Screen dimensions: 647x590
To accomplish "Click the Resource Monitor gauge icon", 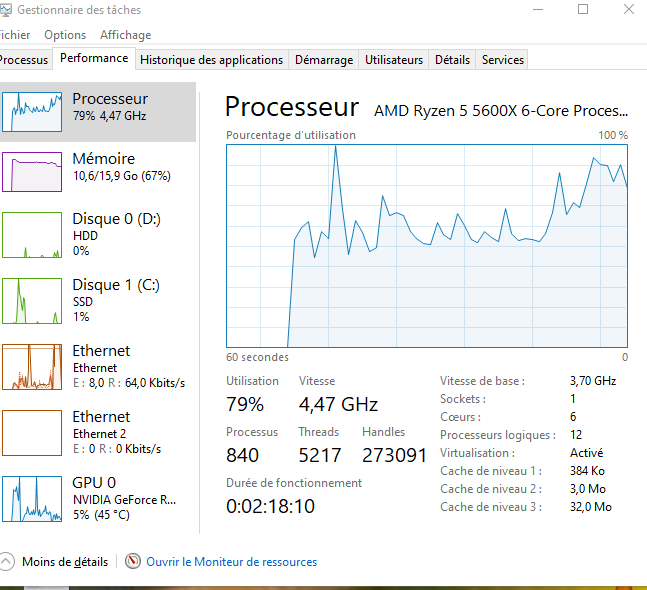I will 133,562.
